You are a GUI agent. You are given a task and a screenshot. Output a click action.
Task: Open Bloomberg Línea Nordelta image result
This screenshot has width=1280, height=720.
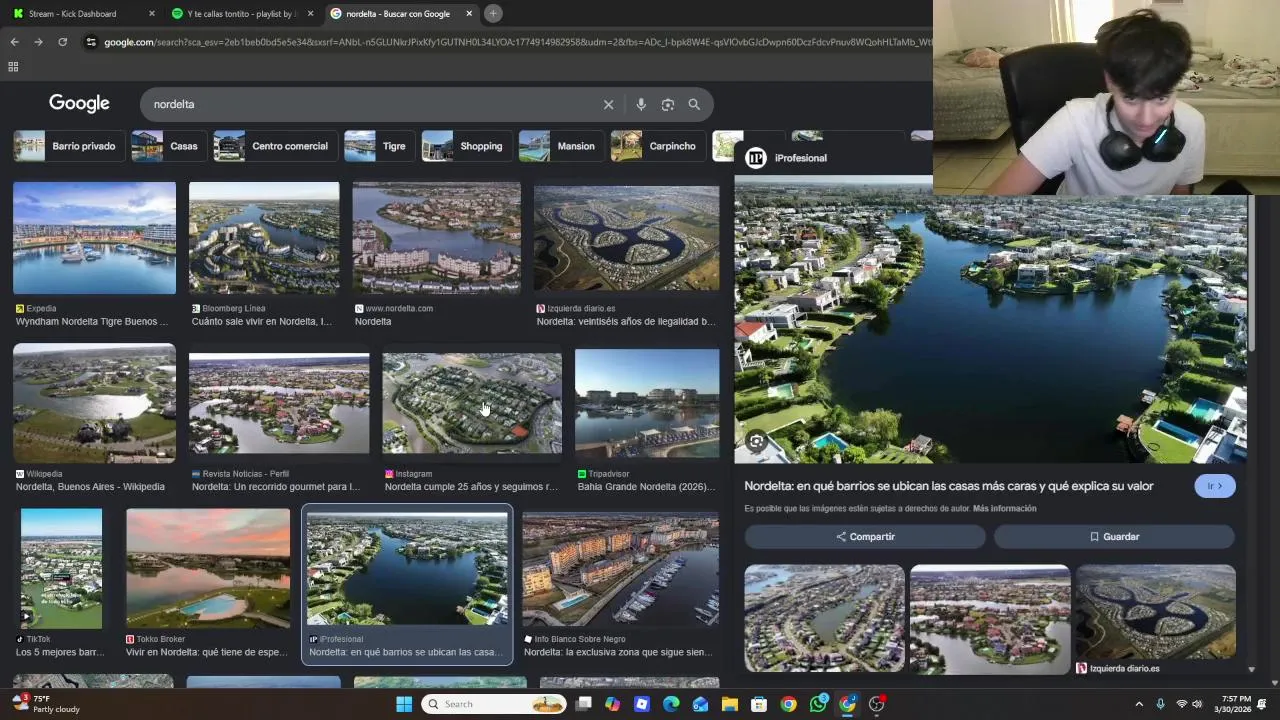click(x=264, y=238)
